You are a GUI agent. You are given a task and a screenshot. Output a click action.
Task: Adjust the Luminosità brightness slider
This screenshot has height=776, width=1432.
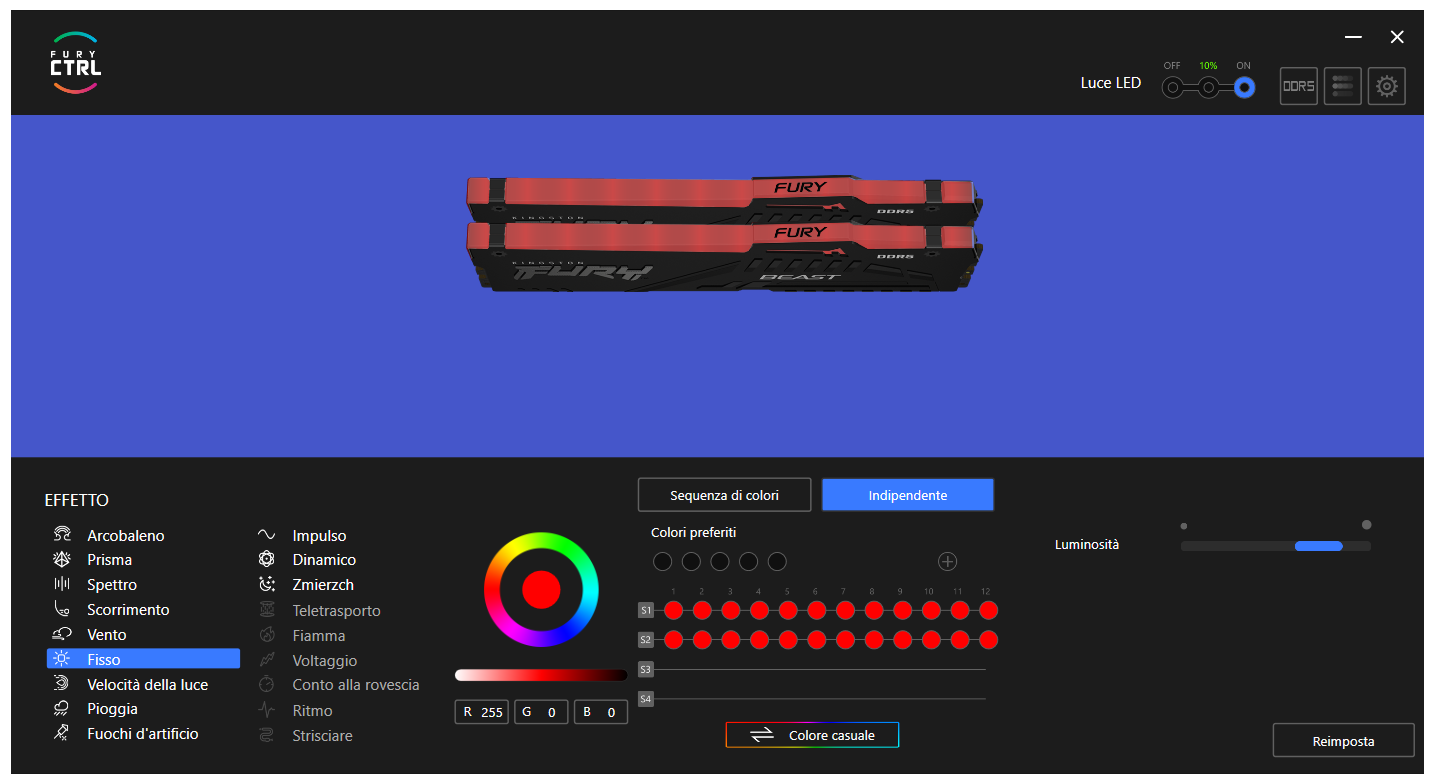coord(1275,546)
